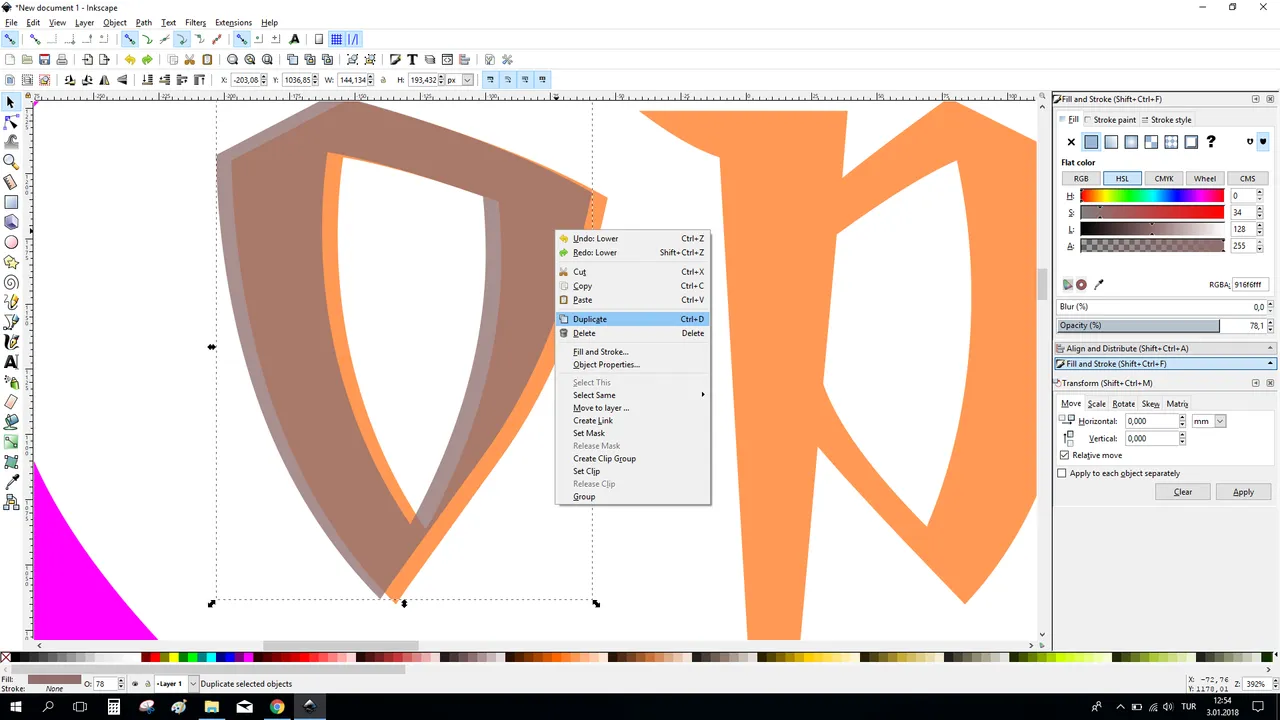Choose pattern fill icon
The image size is (1280, 720).
coord(1171,142)
